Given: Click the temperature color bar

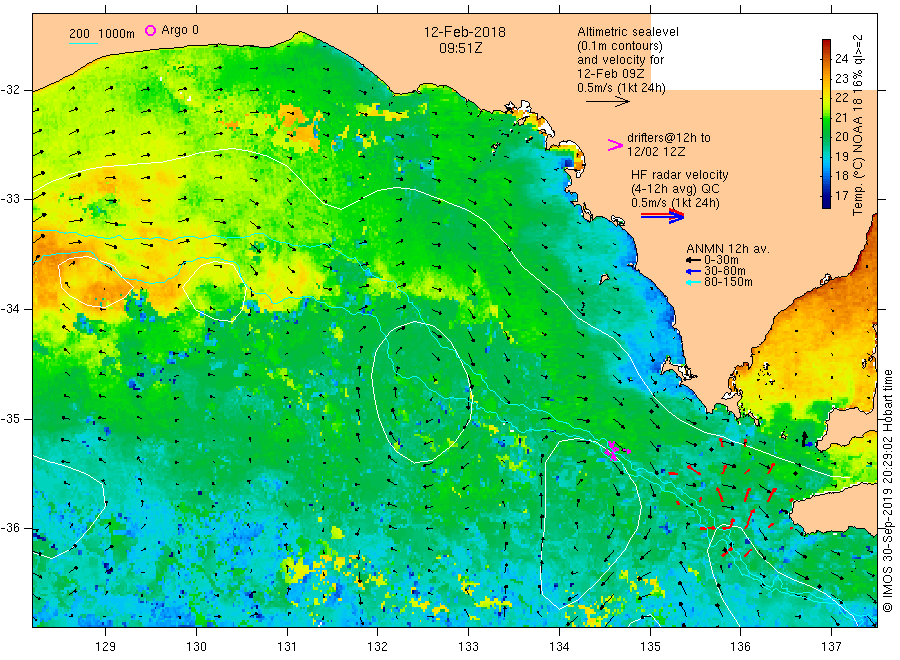Looking at the screenshot, I should 827,123.
